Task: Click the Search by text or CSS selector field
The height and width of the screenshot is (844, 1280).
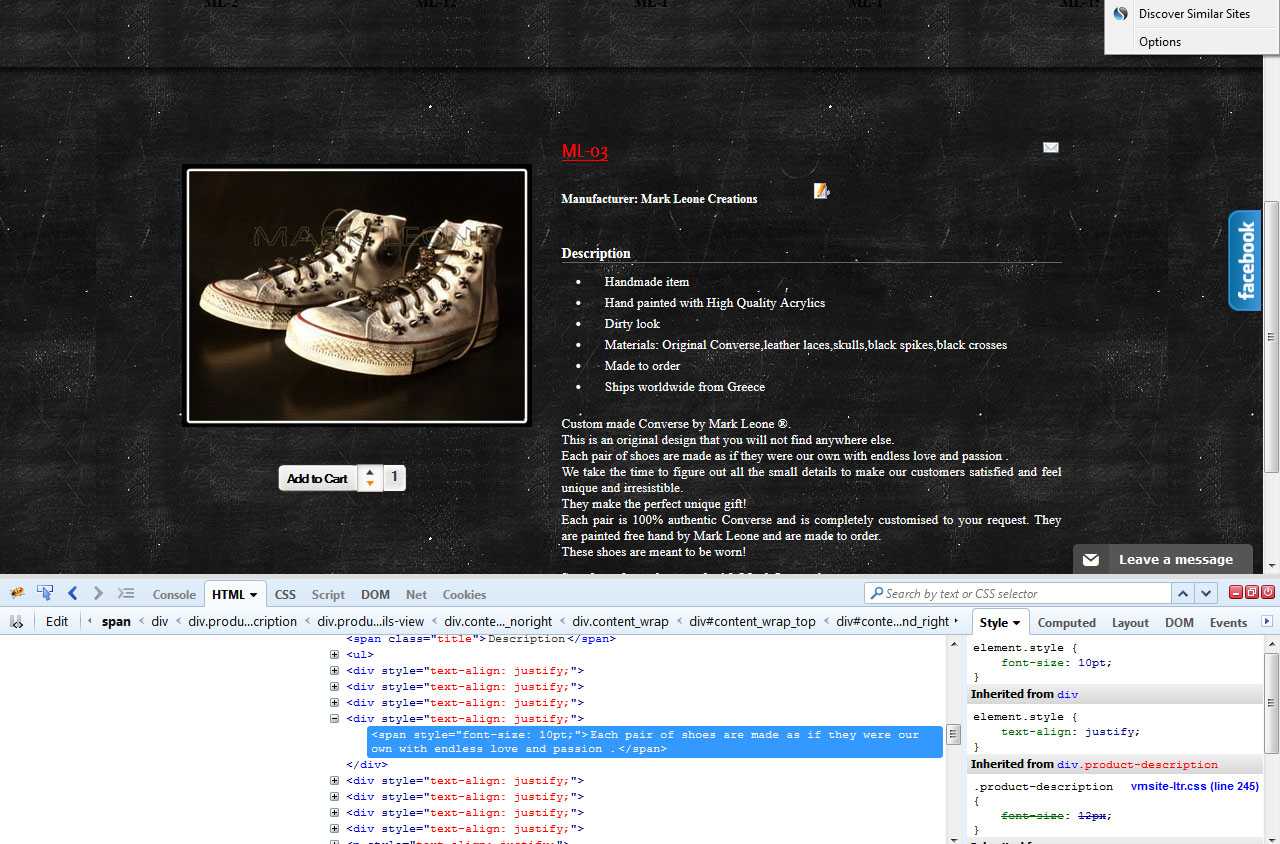Action: tap(1017, 593)
